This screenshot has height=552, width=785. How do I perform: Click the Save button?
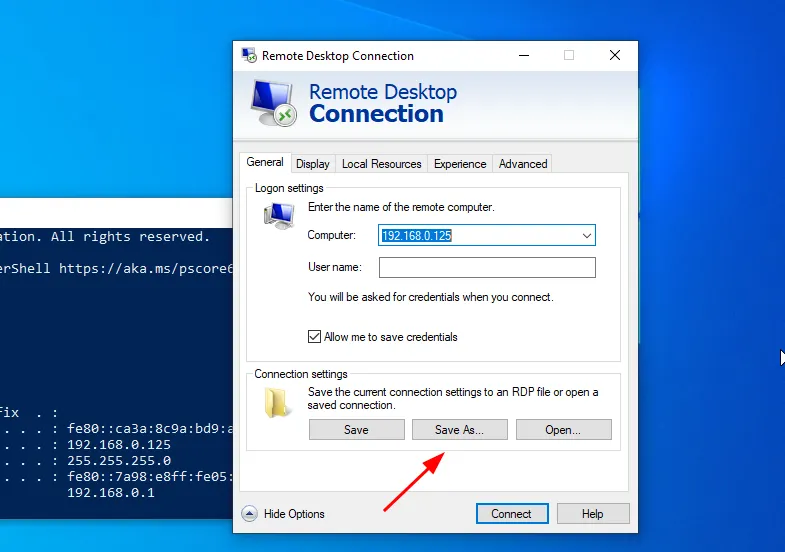coord(356,430)
